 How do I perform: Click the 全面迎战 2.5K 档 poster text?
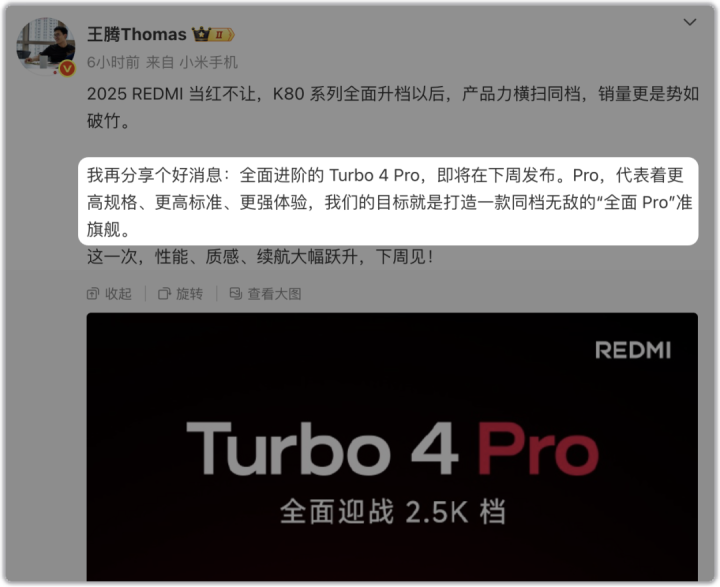click(x=393, y=511)
